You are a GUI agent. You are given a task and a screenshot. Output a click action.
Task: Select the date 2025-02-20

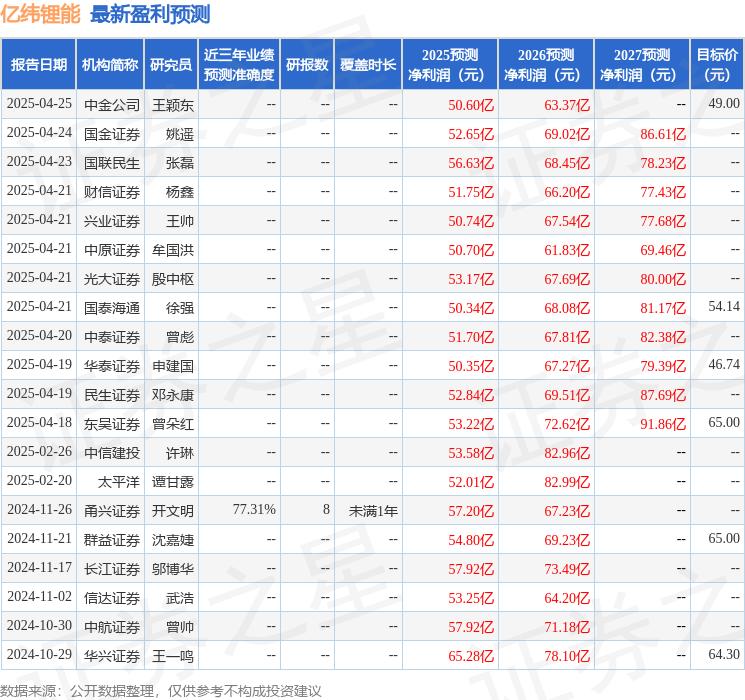39,480
